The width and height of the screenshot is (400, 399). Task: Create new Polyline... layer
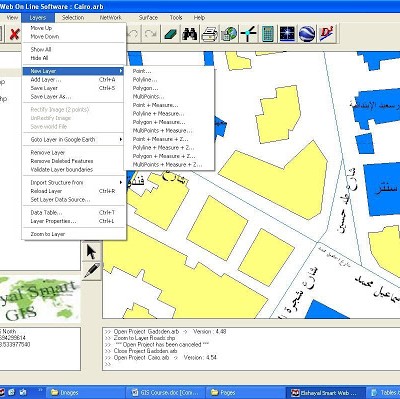tap(169, 80)
